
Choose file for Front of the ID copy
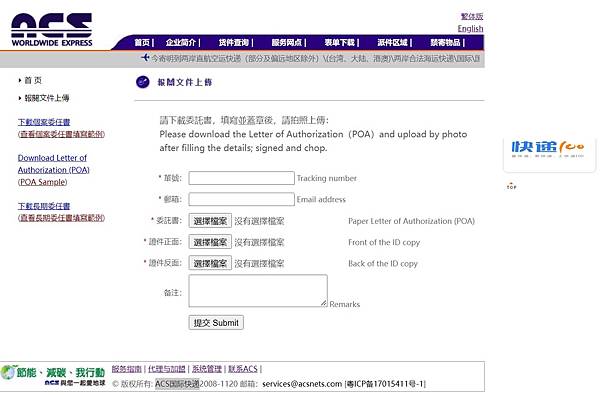(210, 242)
